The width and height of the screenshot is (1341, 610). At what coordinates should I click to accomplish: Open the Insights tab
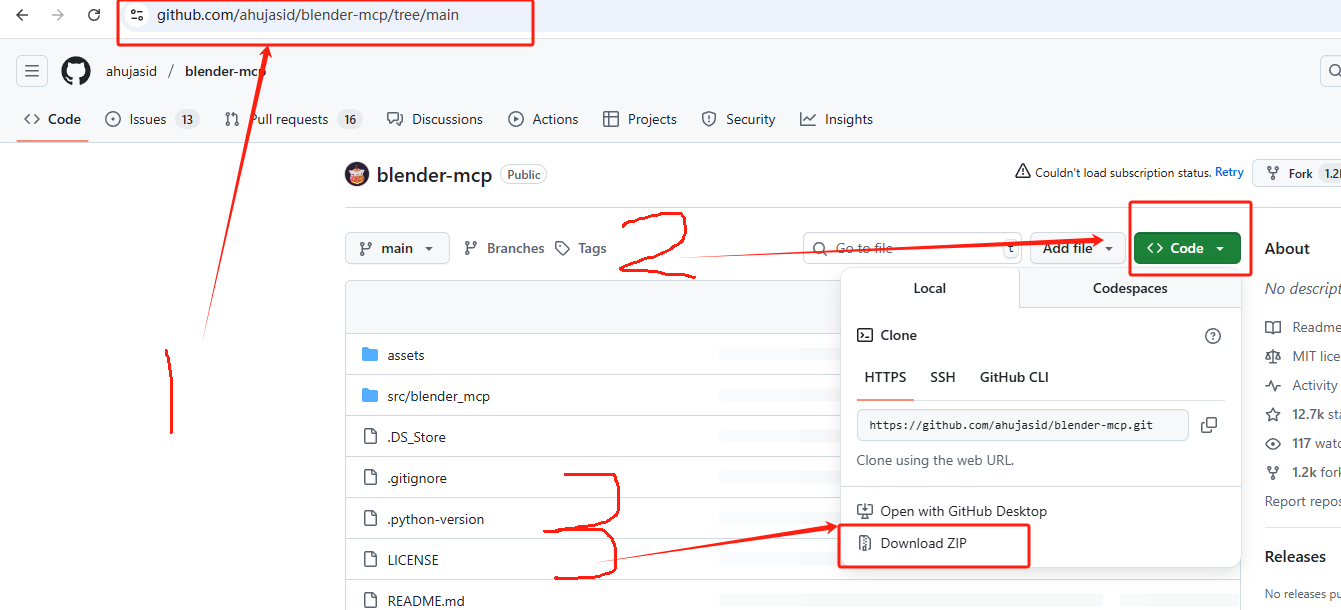837,119
